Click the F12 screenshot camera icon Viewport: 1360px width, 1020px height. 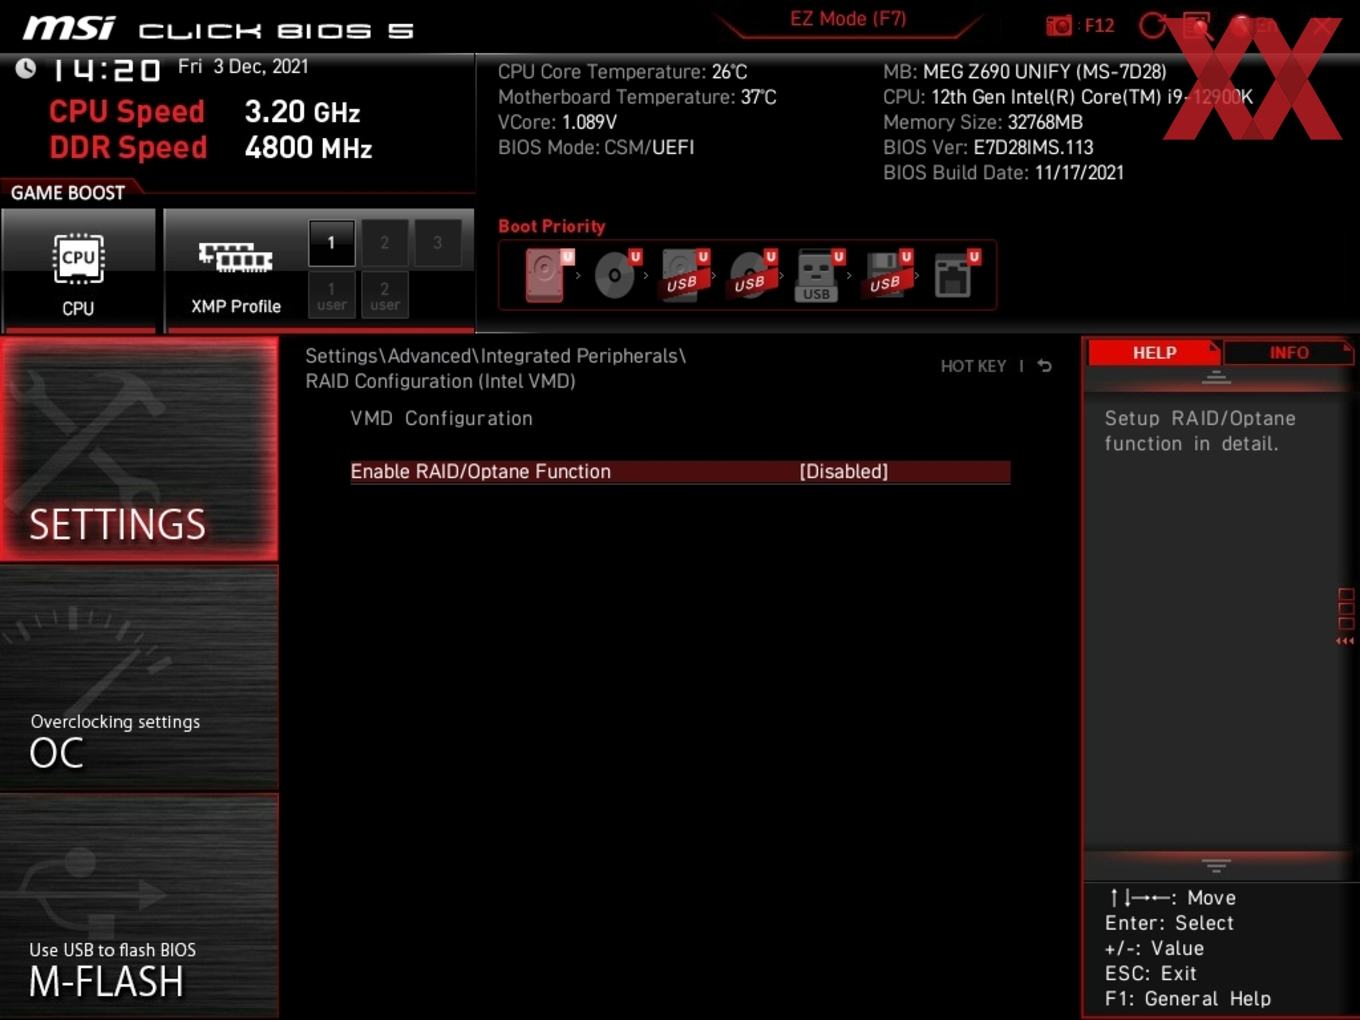[1059, 26]
